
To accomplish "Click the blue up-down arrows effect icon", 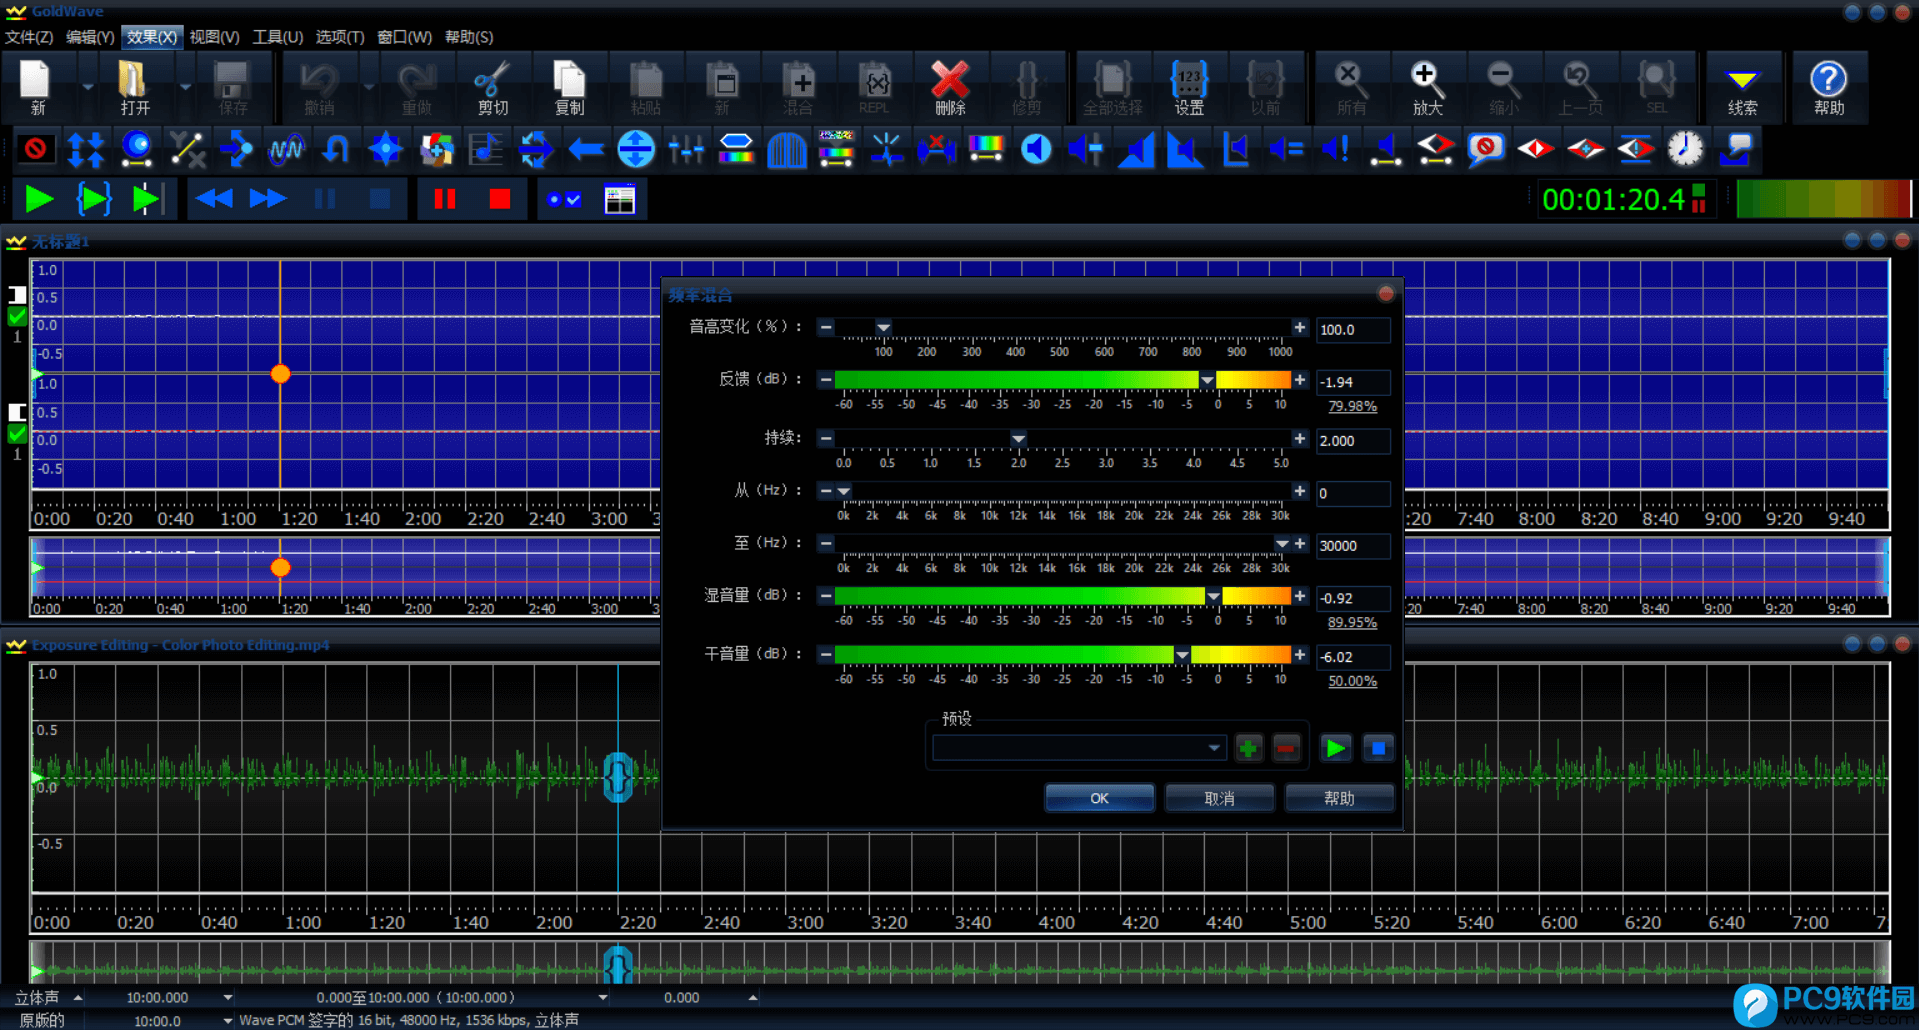I will coord(86,150).
